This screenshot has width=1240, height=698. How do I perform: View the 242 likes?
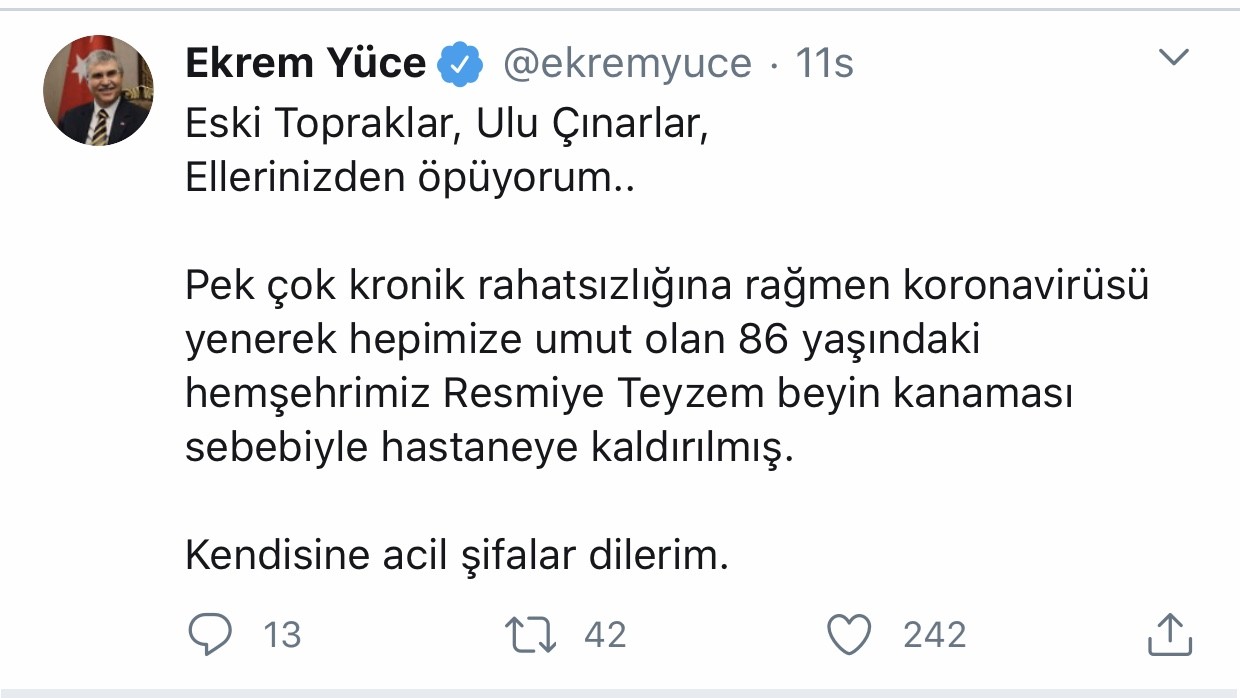[x=932, y=632]
